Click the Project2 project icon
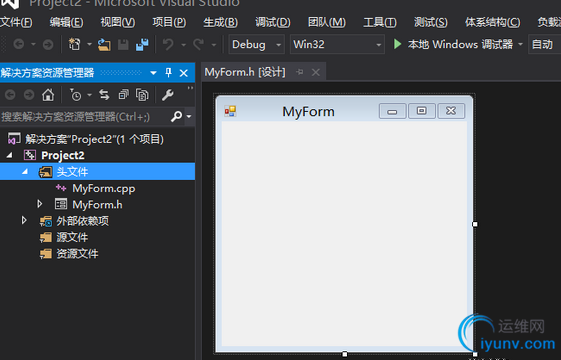Image resolution: width=561 pixels, height=360 pixels. coord(30,155)
